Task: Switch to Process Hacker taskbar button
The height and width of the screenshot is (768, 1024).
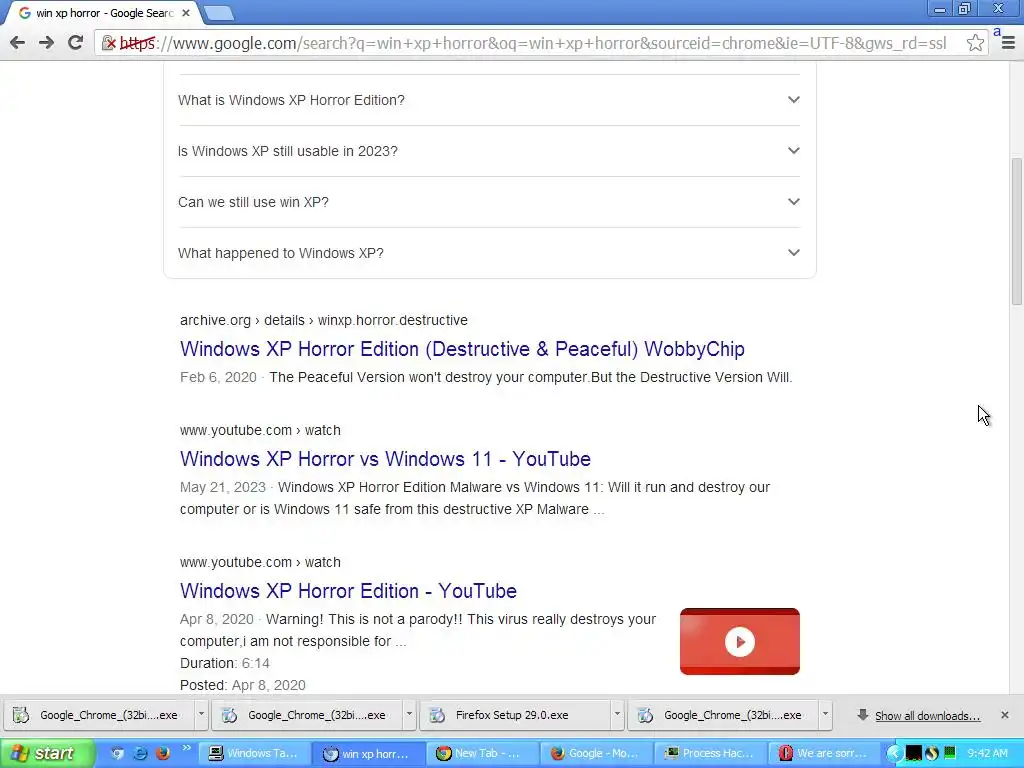Action: coord(711,754)
